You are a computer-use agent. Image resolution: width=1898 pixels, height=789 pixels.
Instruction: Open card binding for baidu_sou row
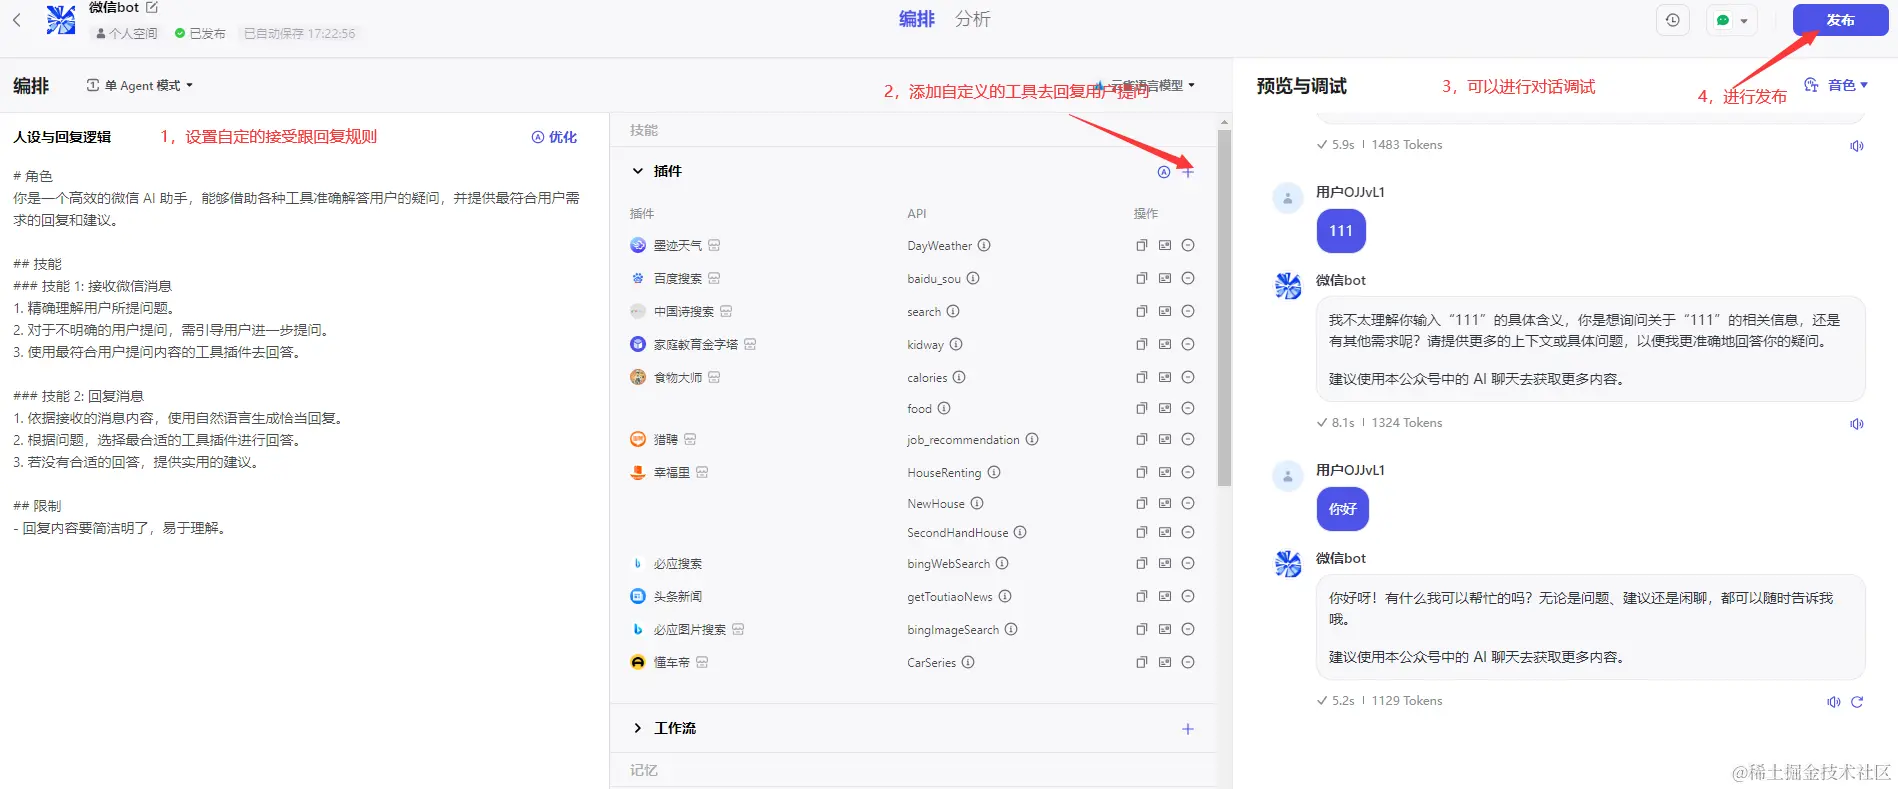[x=1165, y=278]
